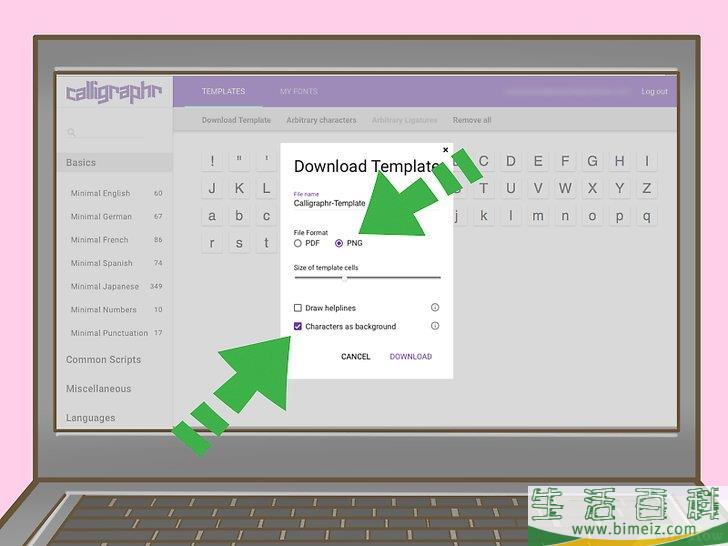Click the uppercase J character cell

pyautogui.click(x=212, y=188)
